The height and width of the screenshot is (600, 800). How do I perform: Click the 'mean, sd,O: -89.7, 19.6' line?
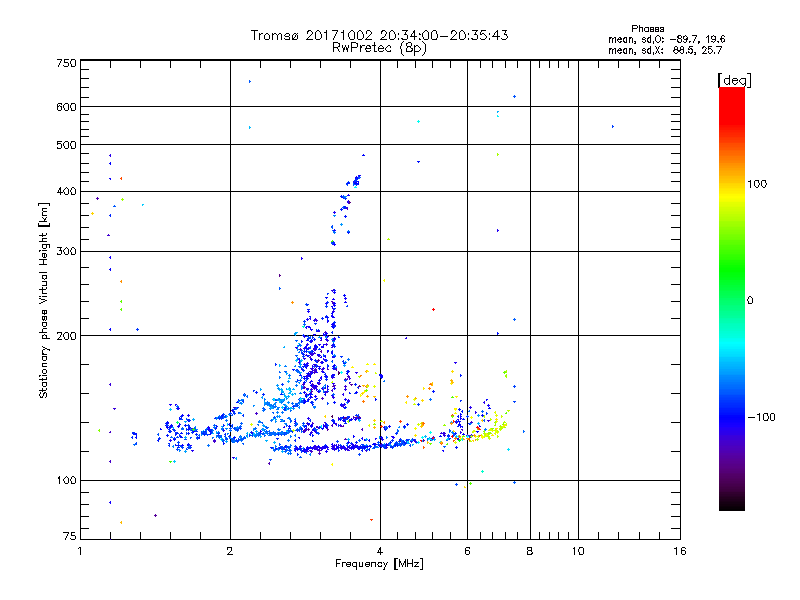[666, 39]
